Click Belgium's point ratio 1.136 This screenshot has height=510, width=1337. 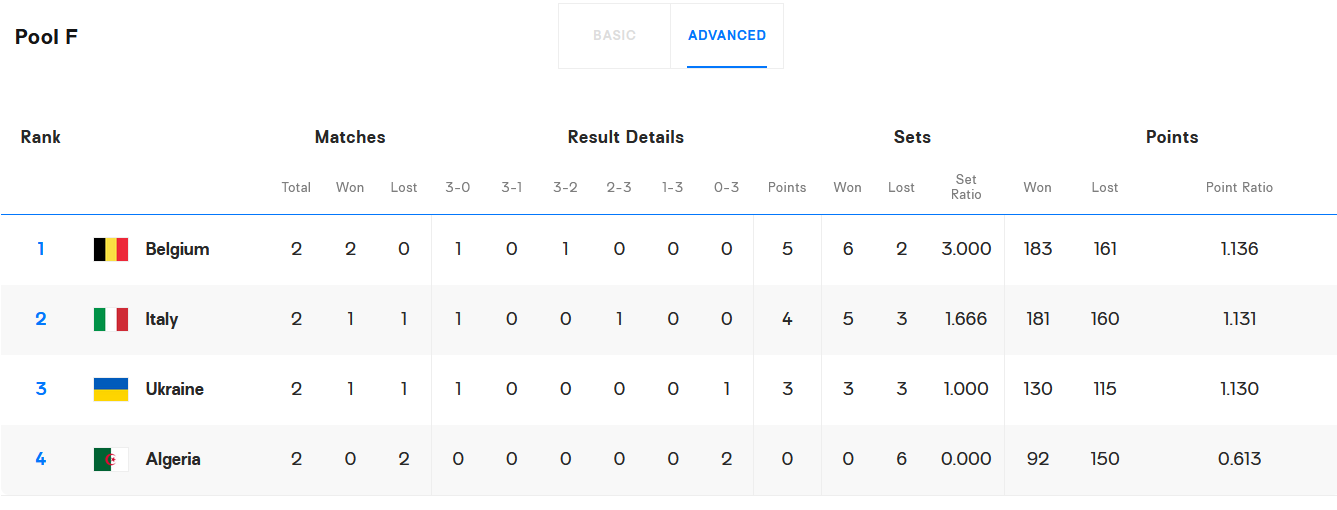click(x=1239, y=249)
